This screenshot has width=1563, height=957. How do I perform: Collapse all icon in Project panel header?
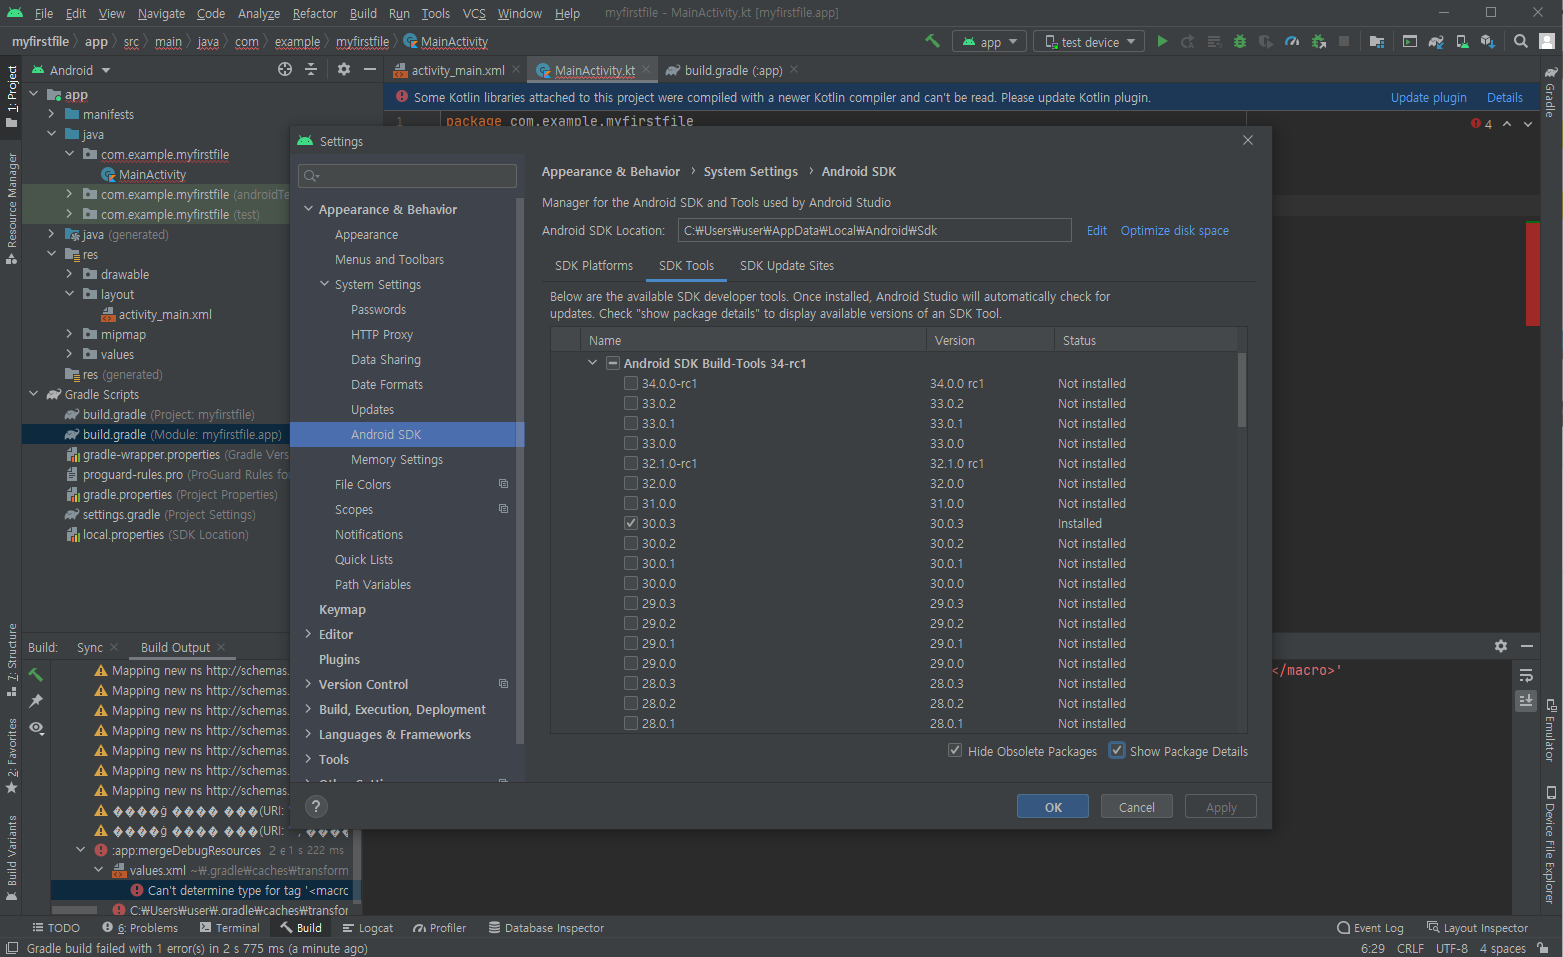point(311,69)
